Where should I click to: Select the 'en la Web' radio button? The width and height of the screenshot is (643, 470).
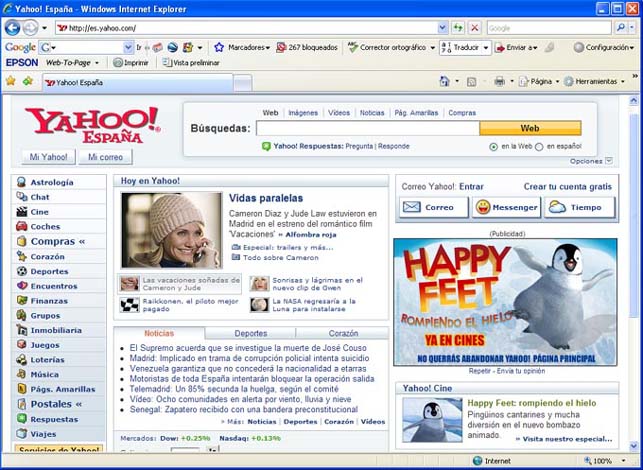(x=494, y=147)
